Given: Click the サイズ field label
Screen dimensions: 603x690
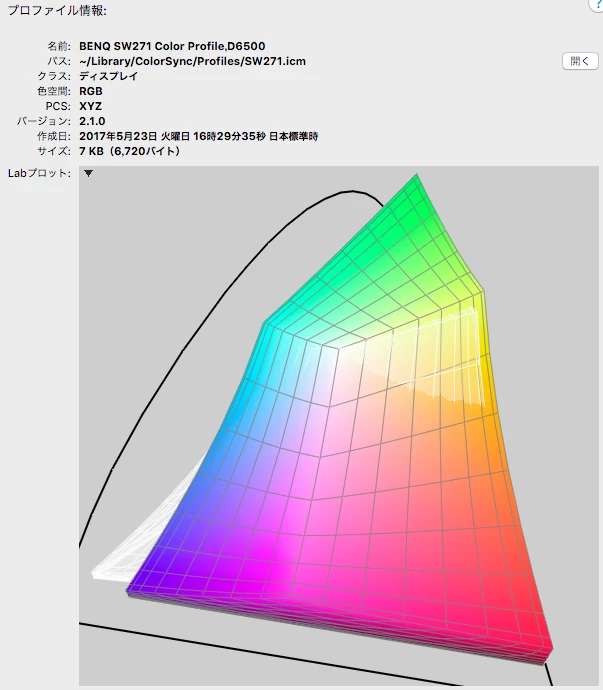Looking at the screenshot, I should click(54, 151).
